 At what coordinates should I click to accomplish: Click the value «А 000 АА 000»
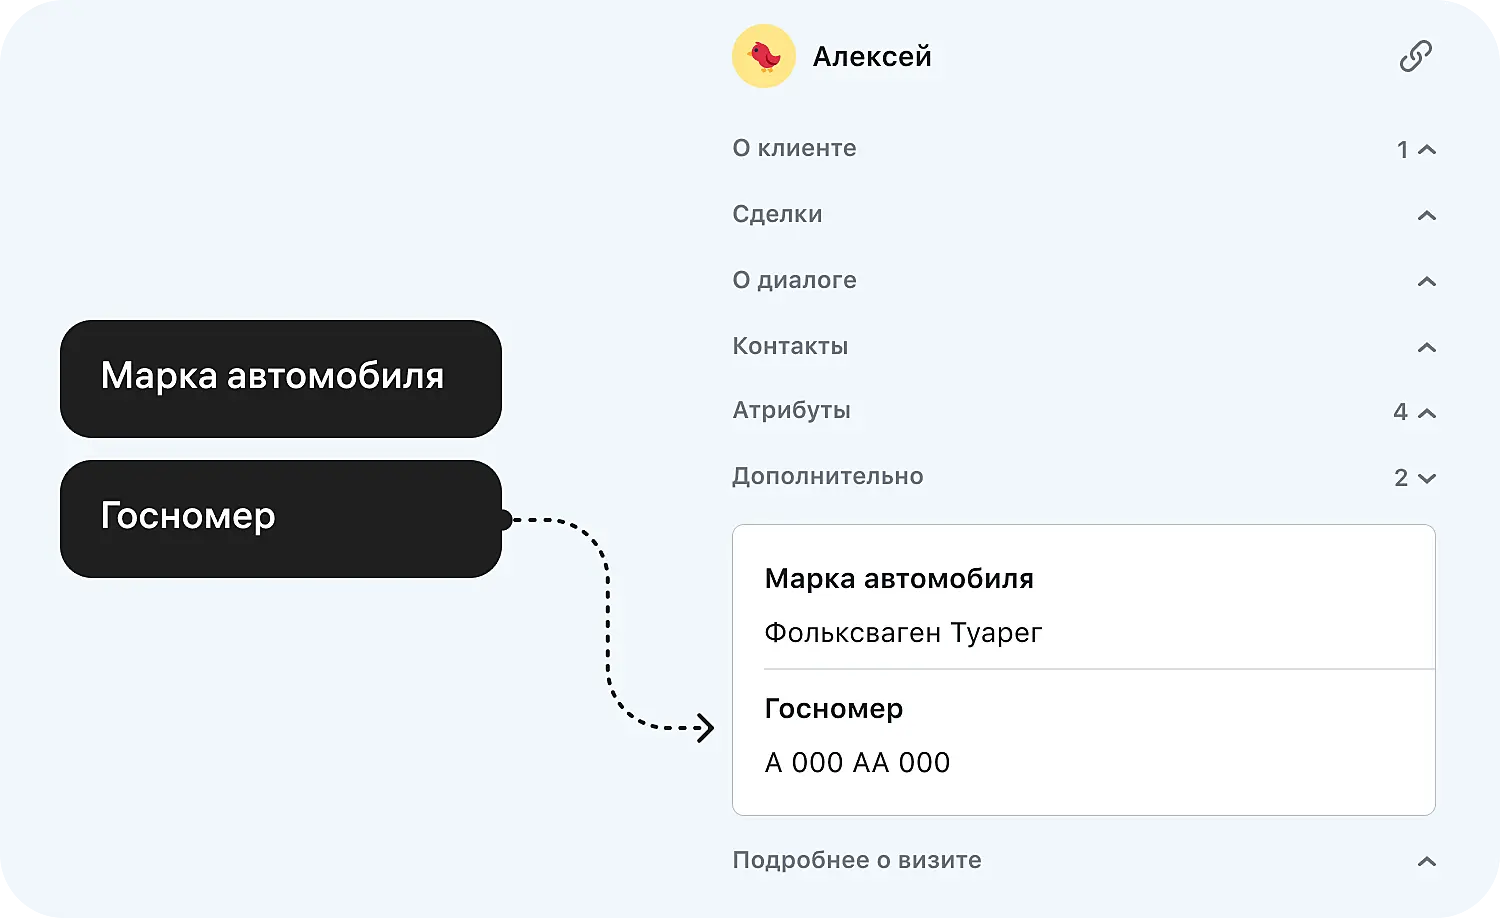coord(857,762)
